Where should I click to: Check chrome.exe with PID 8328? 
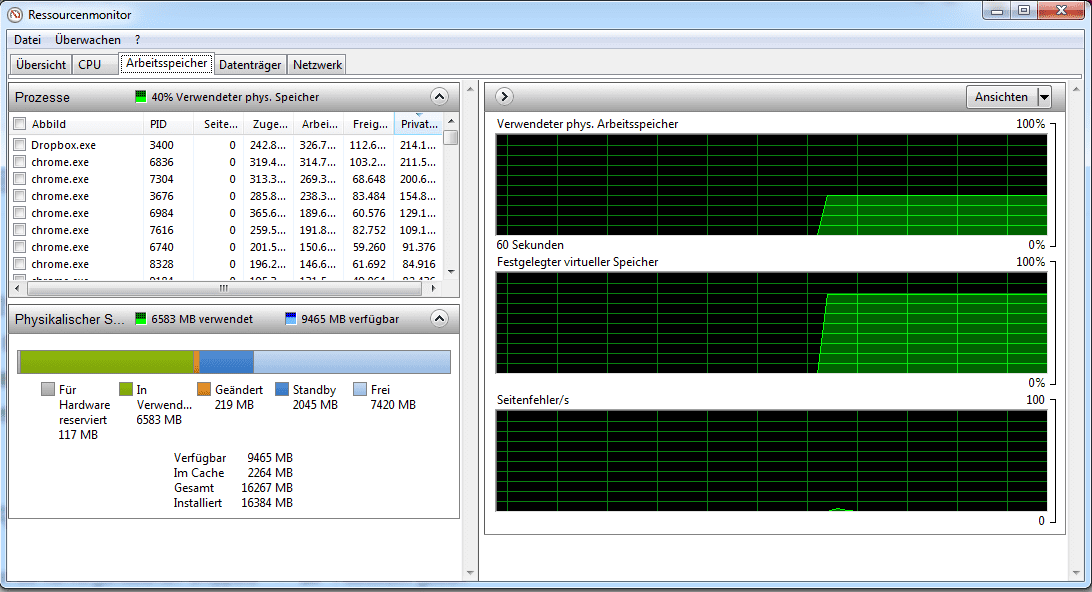(x=20, y=264)
